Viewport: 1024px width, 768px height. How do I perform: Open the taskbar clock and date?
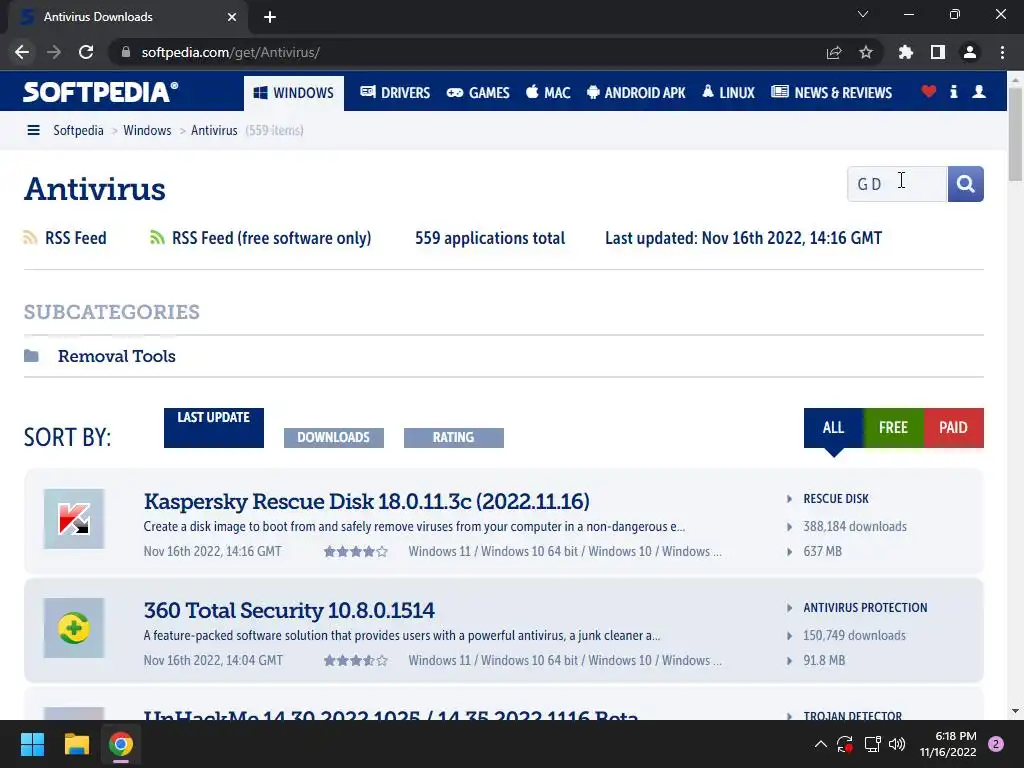tap(948, 744)
